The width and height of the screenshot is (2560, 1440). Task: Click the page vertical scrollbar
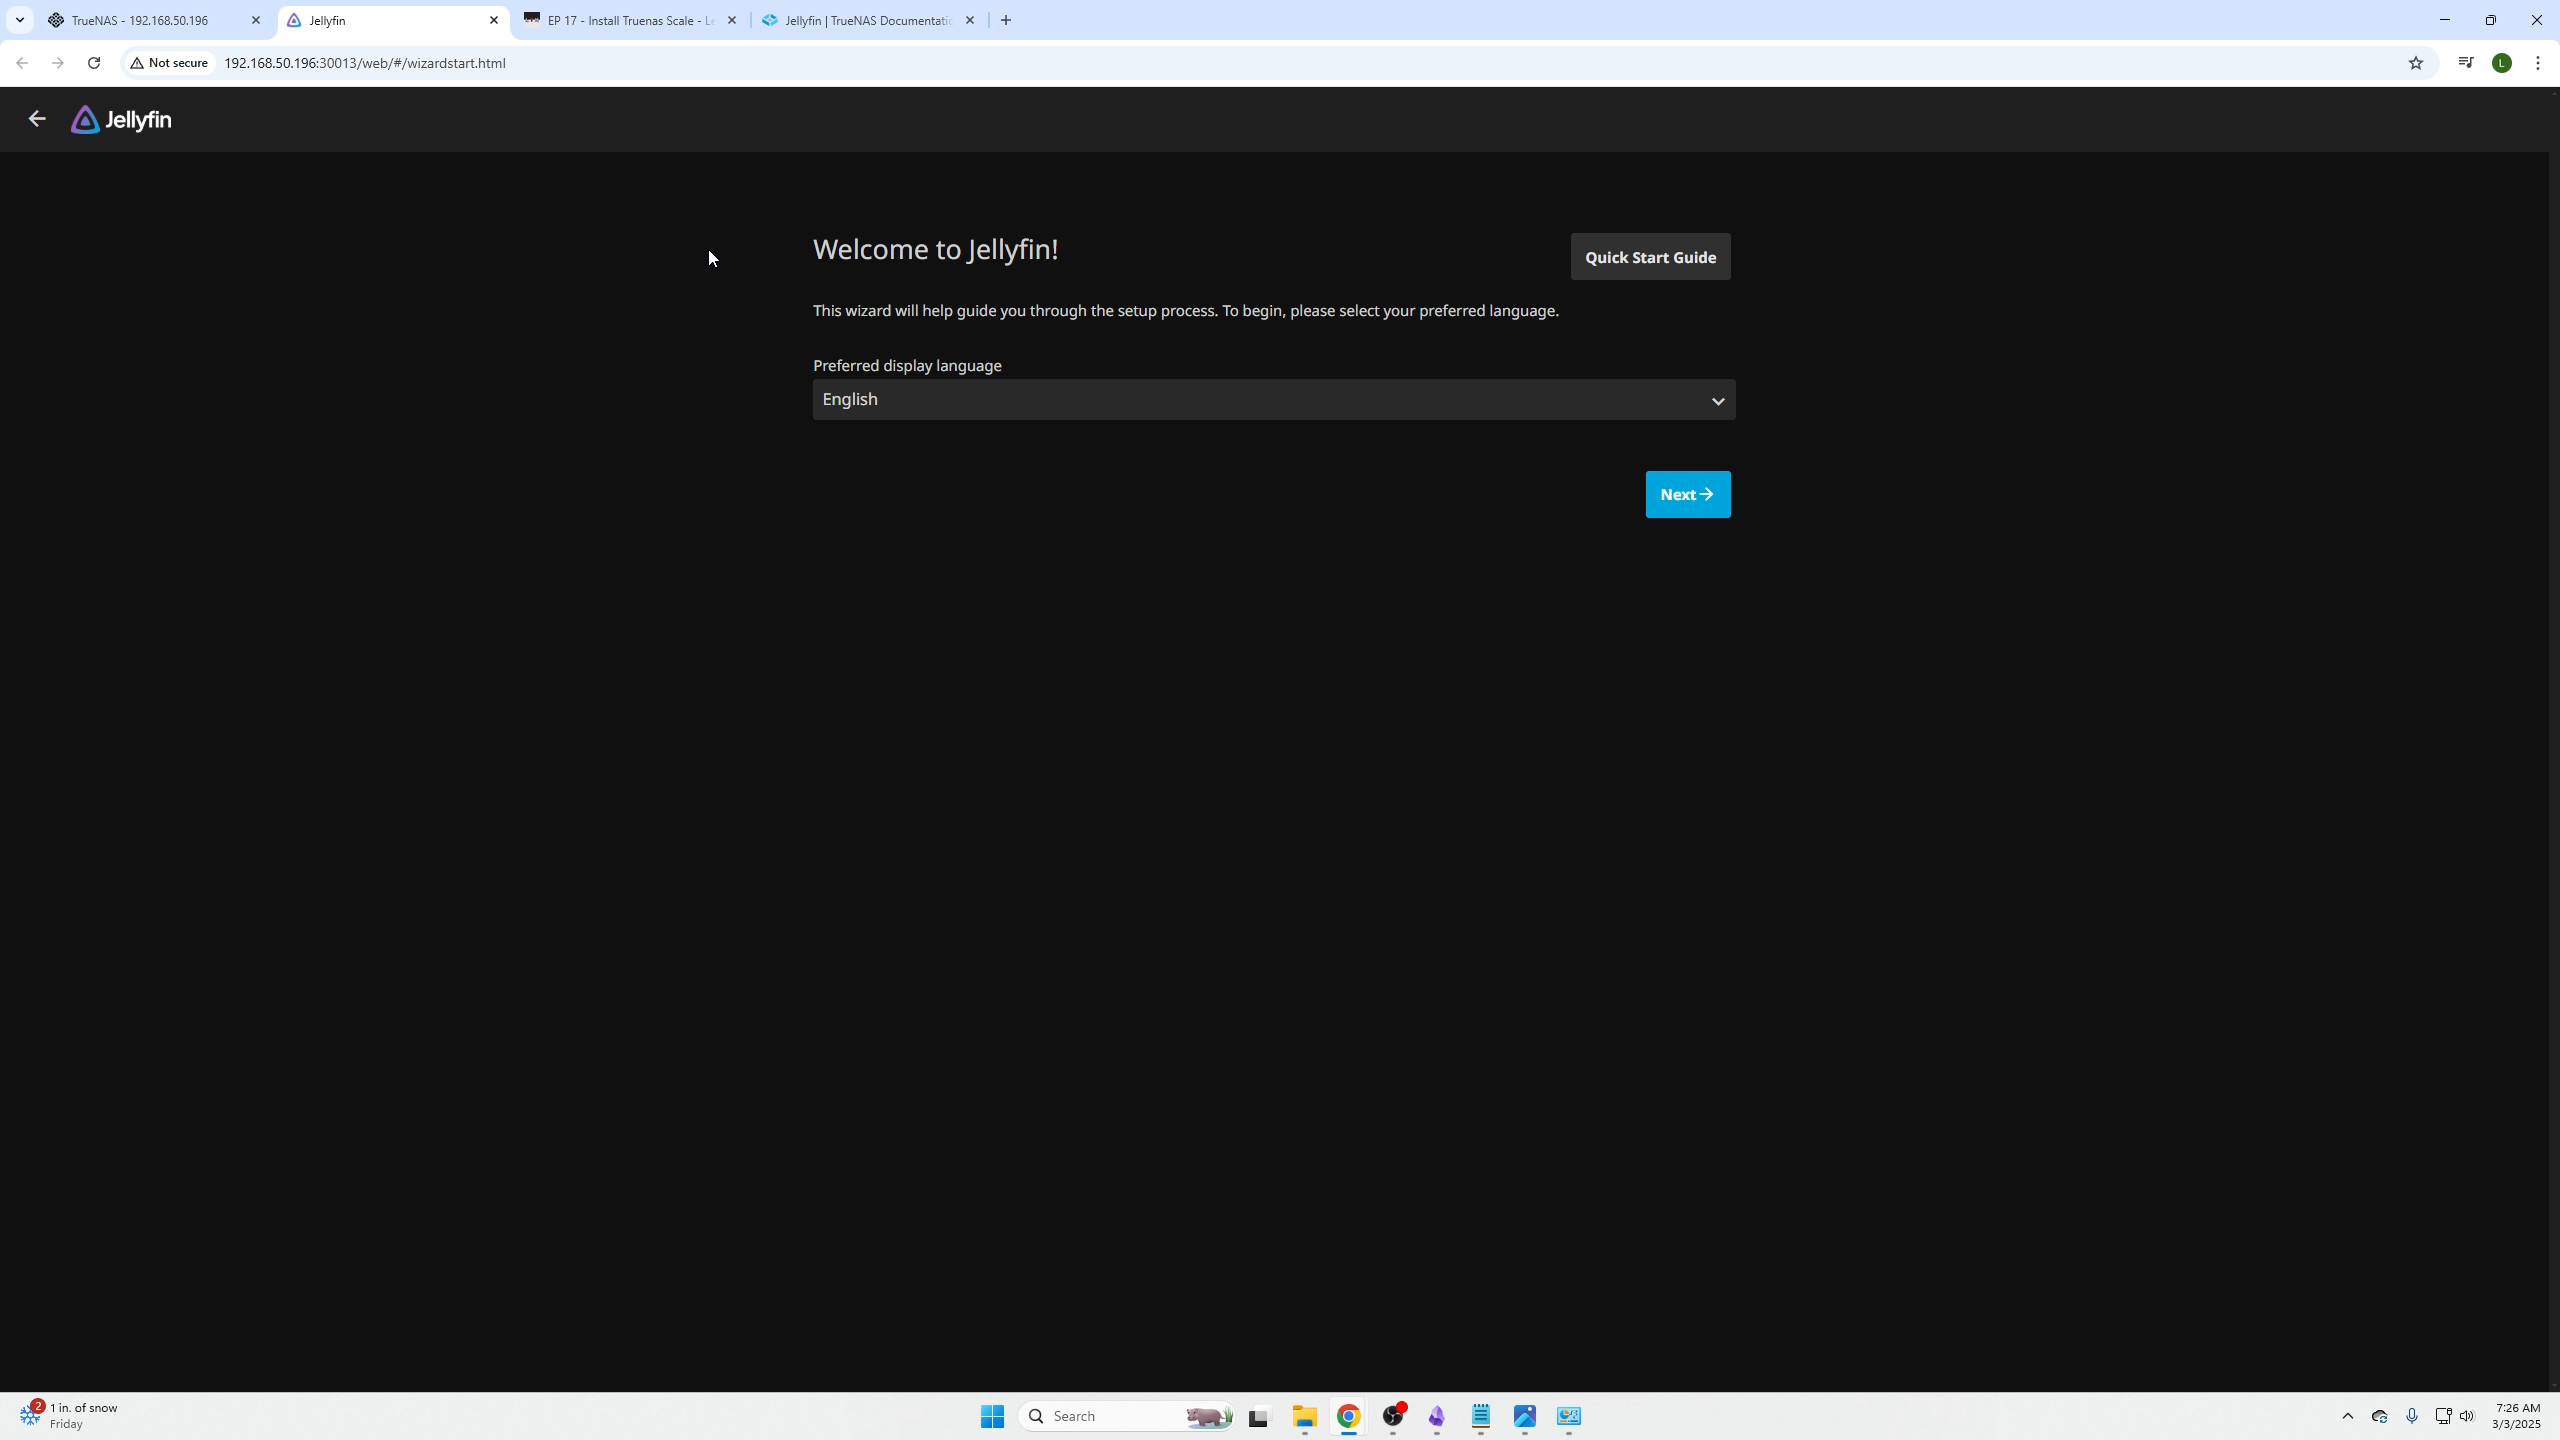pos(2554,740)
